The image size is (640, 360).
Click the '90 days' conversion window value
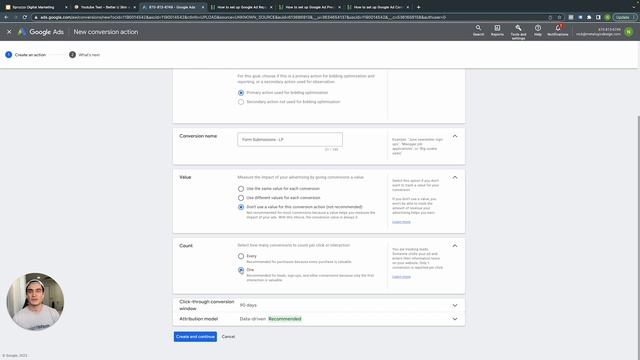coord(248,305)
